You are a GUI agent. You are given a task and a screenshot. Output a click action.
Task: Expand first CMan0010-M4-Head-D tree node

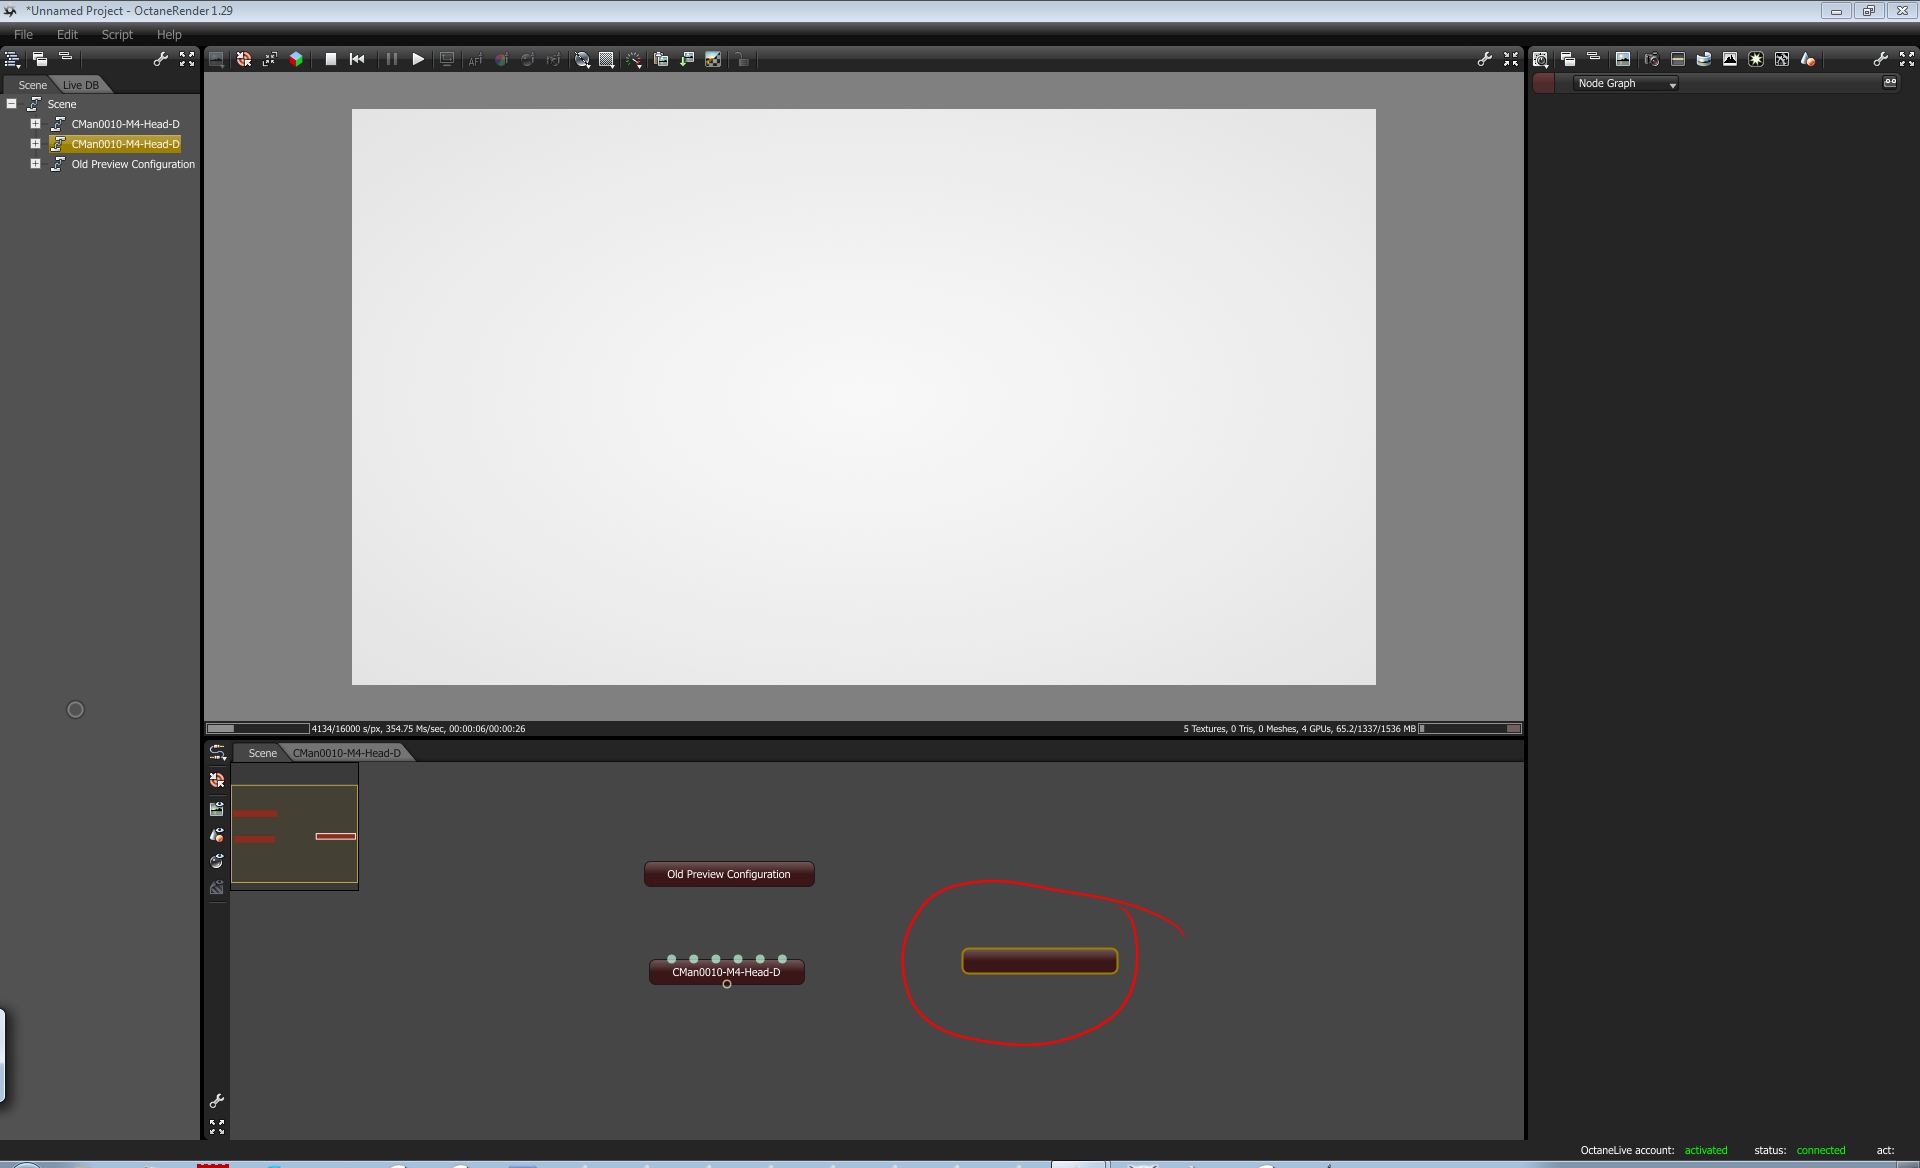tap(35, 124)
